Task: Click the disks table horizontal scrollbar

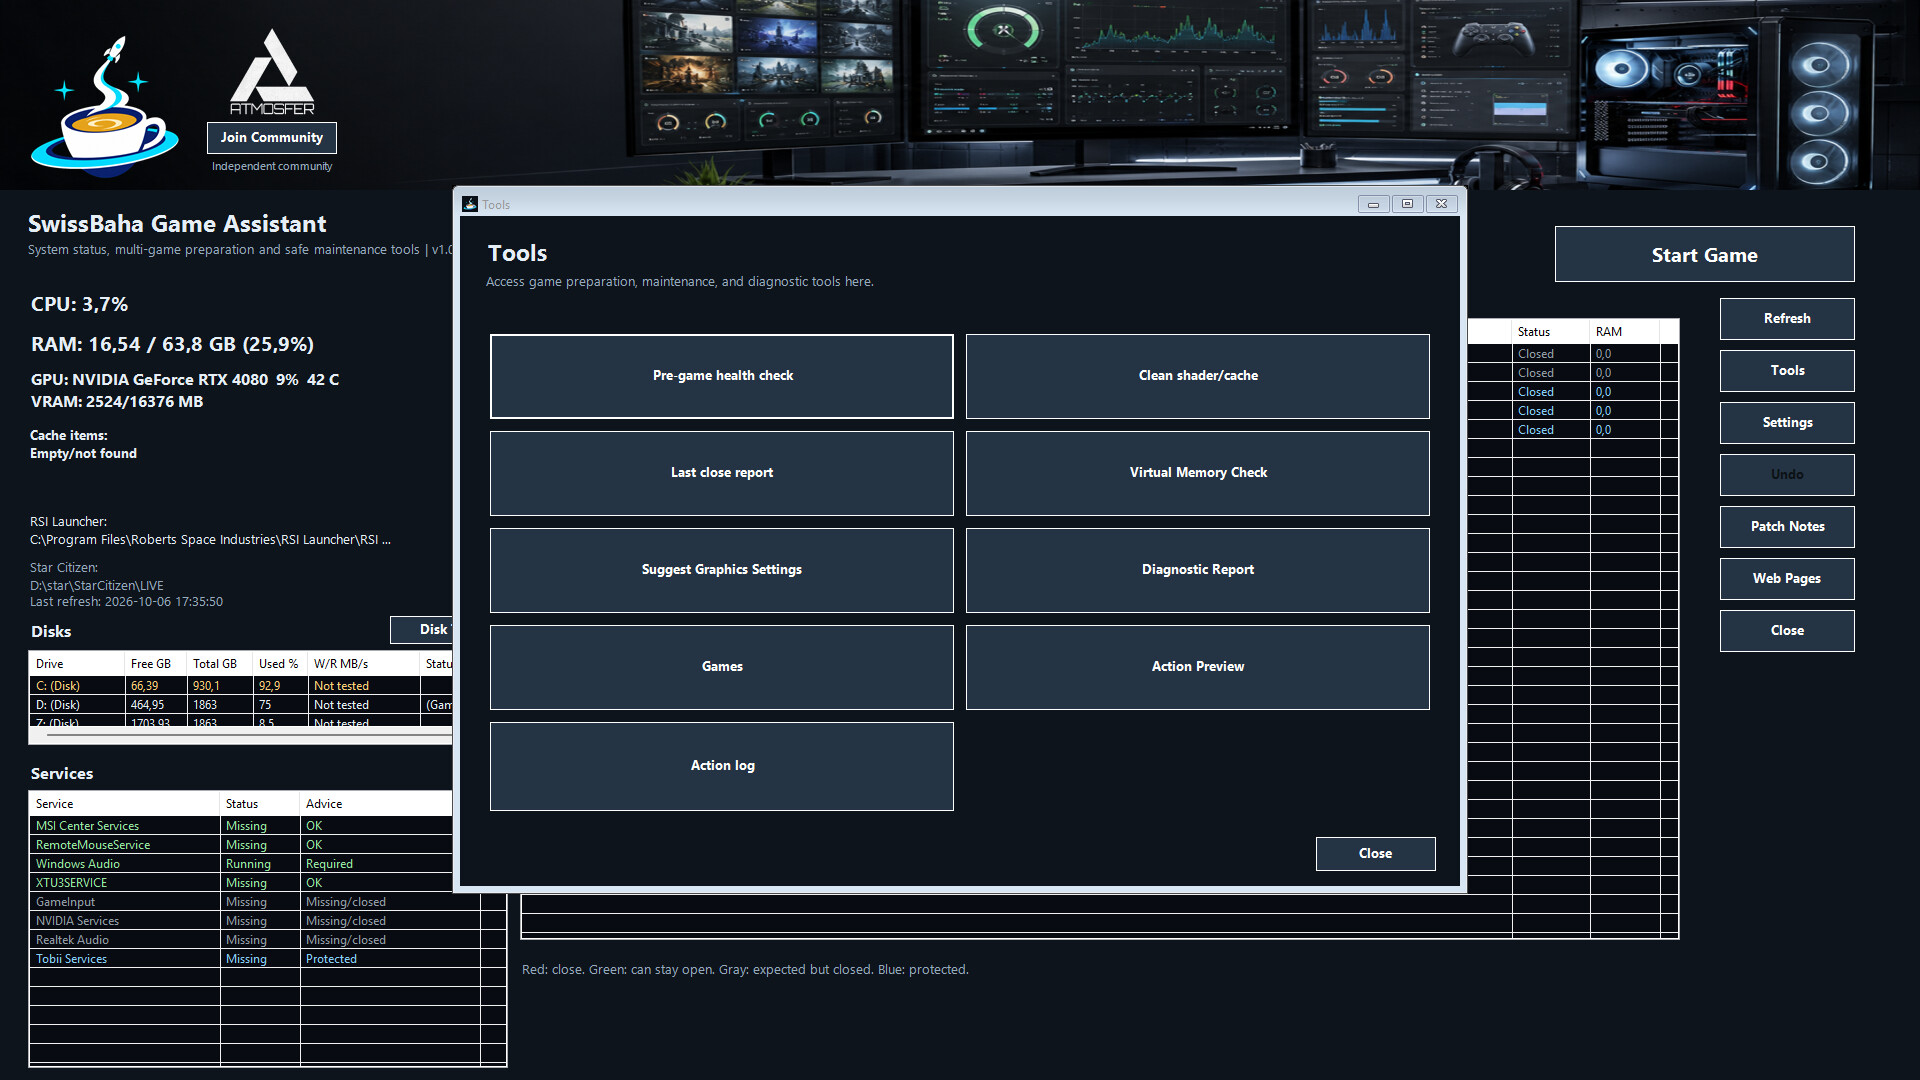Action: tap(240, 735)
